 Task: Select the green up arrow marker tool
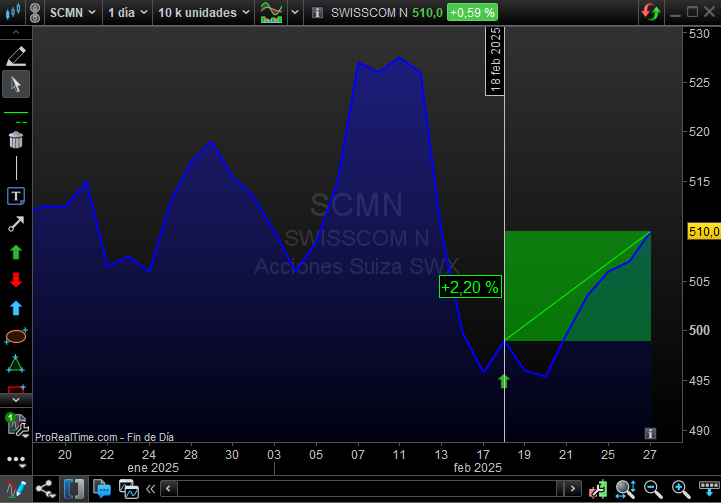(x=16, y=252)
